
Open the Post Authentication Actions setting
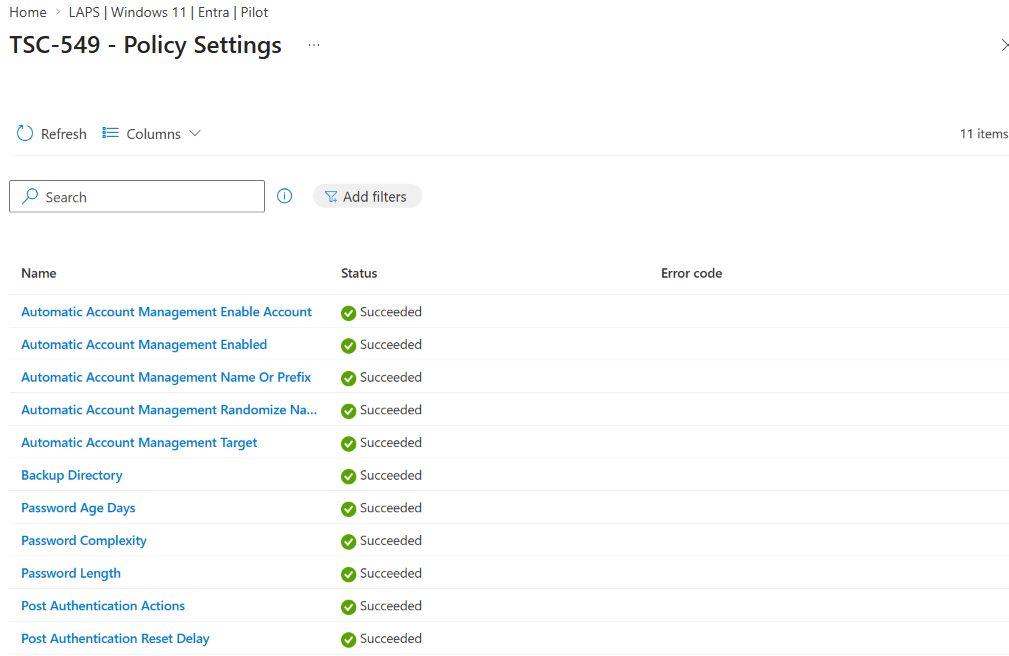coord(103,606)
